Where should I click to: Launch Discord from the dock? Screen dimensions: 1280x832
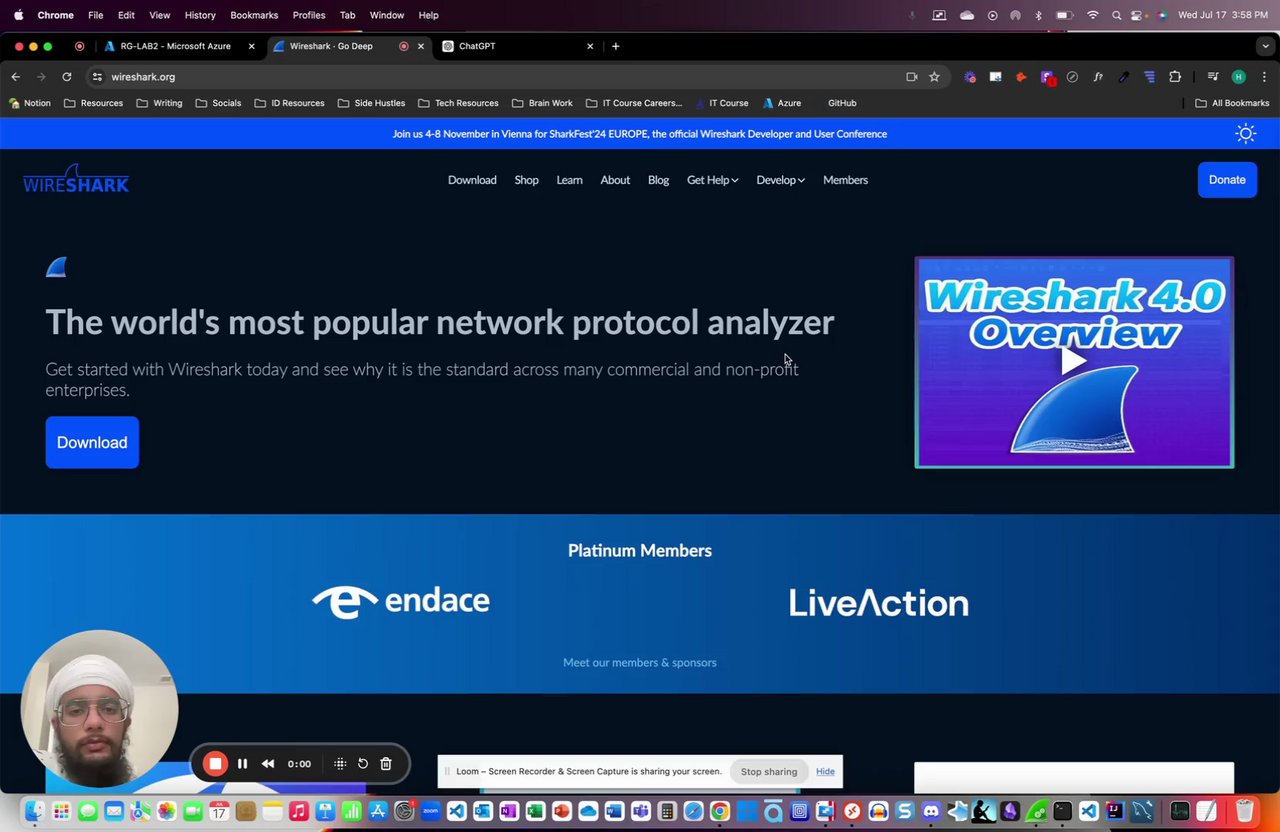pyautogui.click(x=931, y=811)
